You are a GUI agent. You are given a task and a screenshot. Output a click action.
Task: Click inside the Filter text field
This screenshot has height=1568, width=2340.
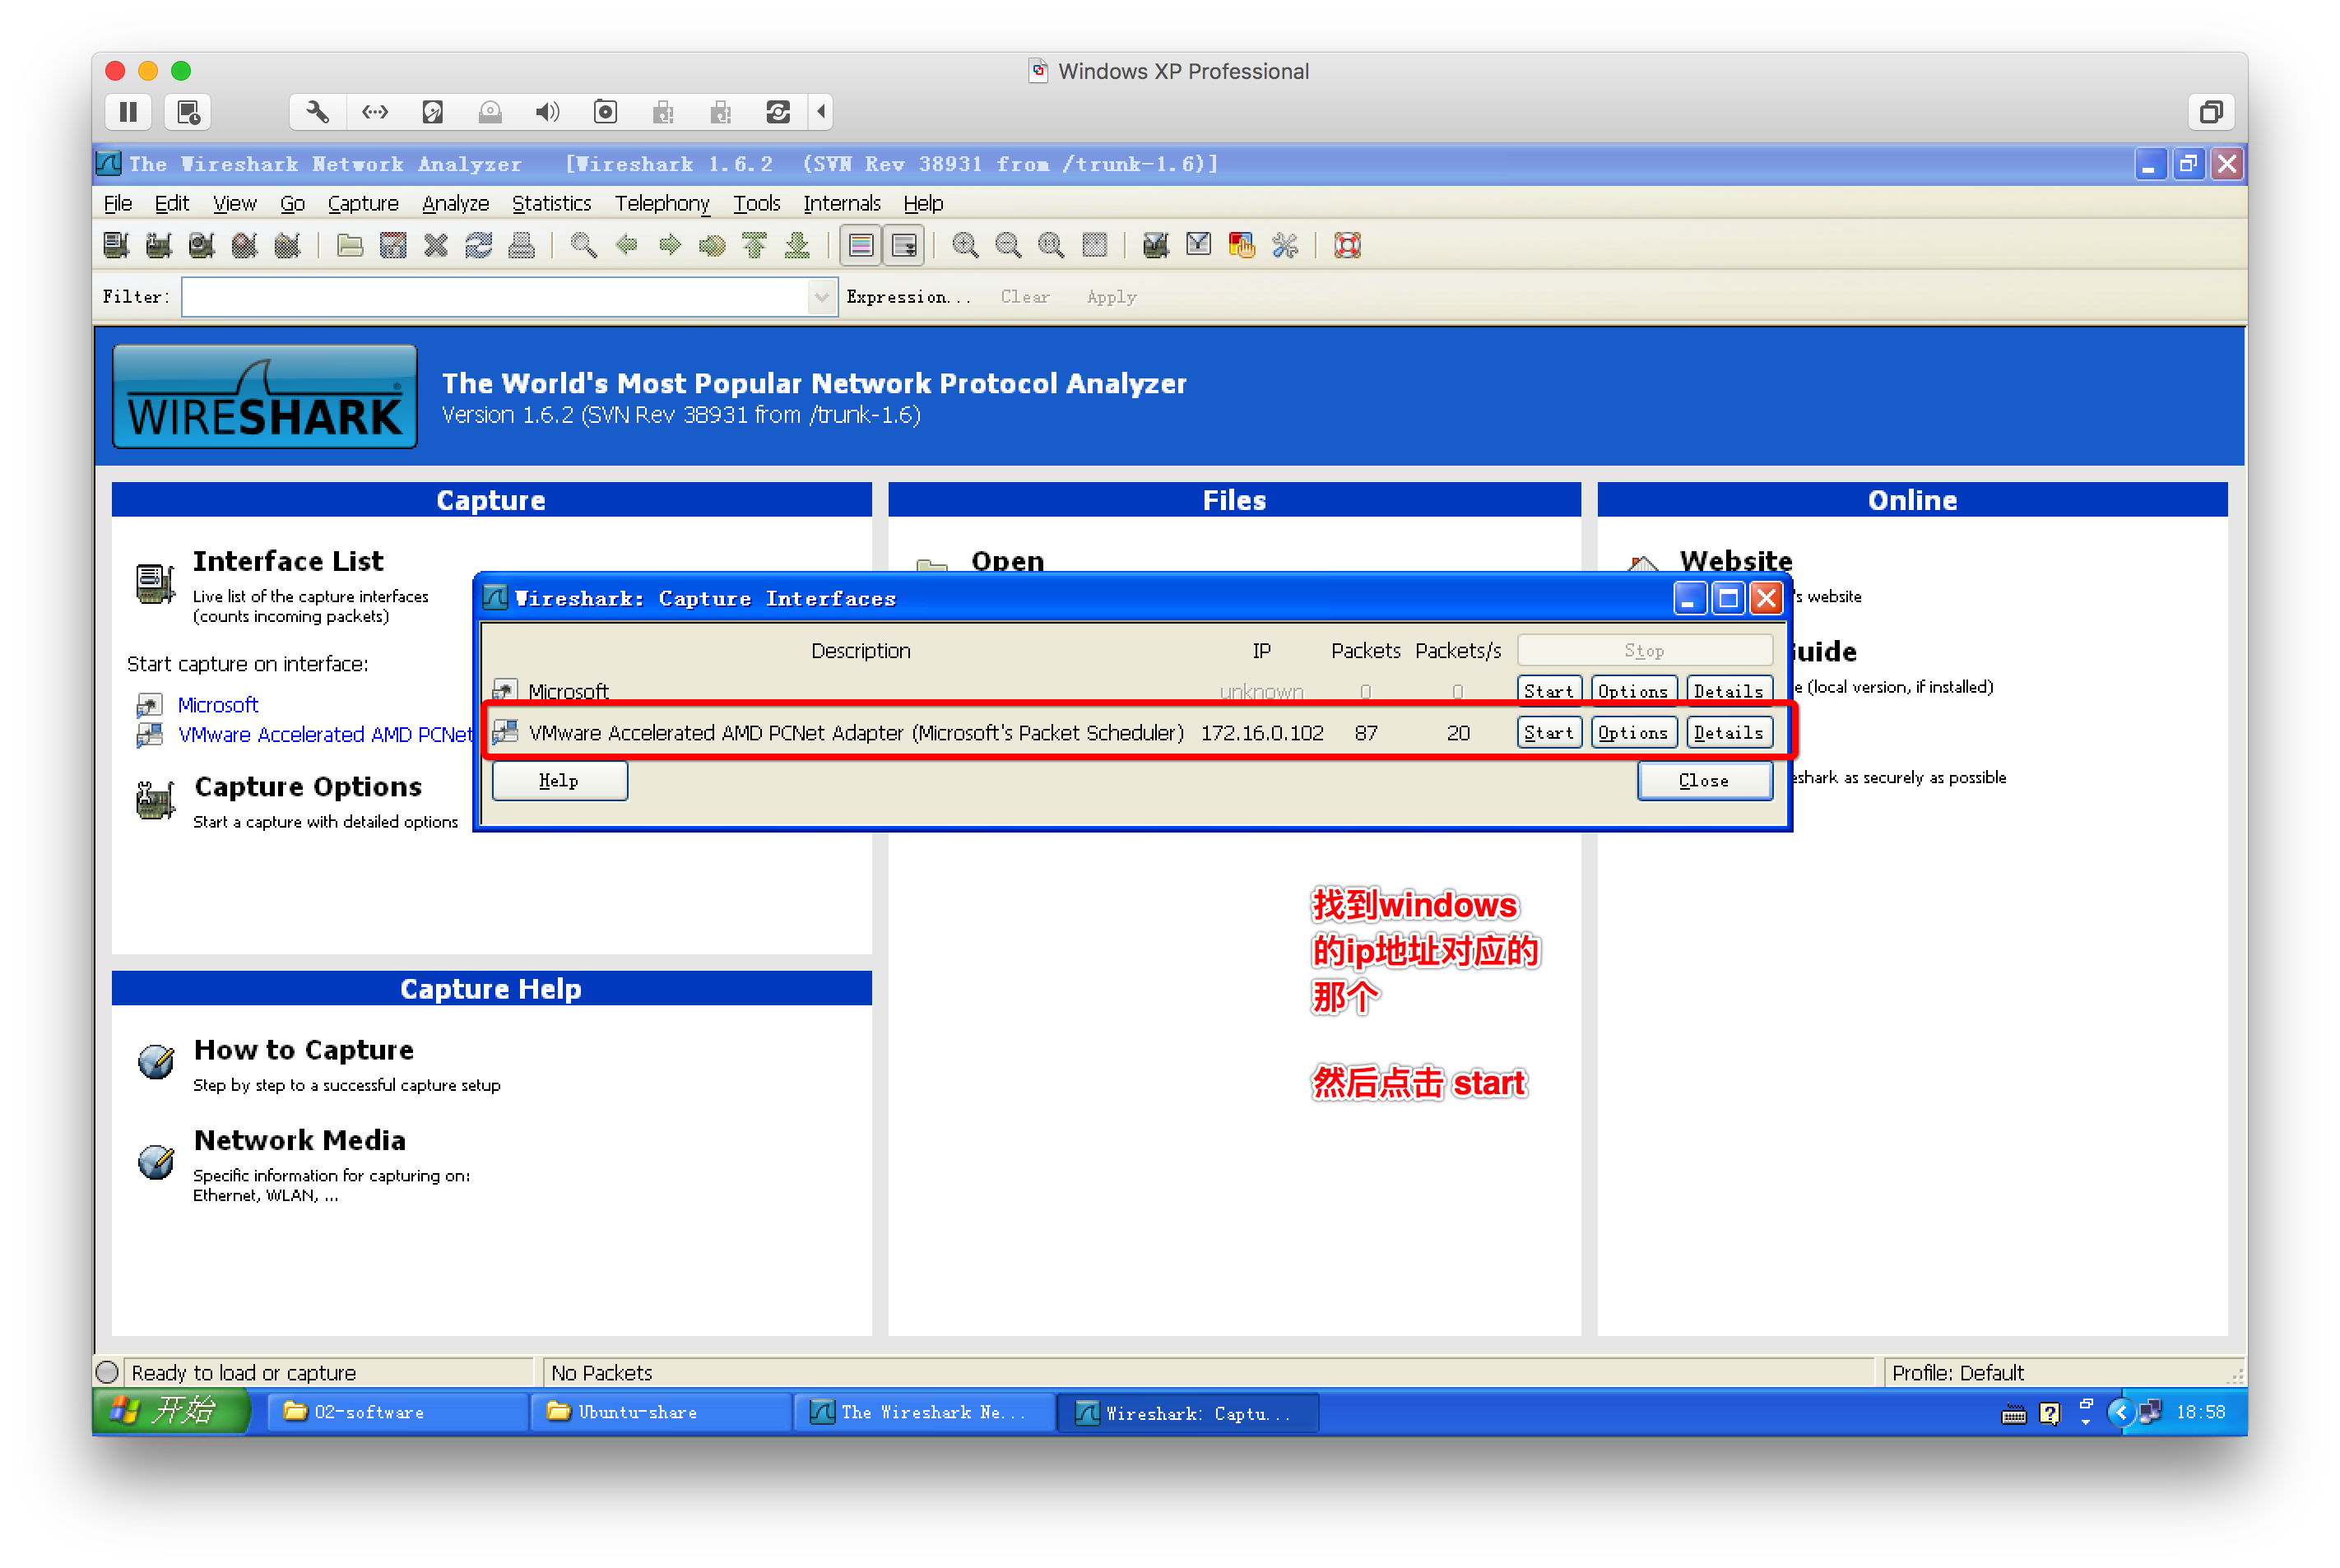tap(495, 297)
